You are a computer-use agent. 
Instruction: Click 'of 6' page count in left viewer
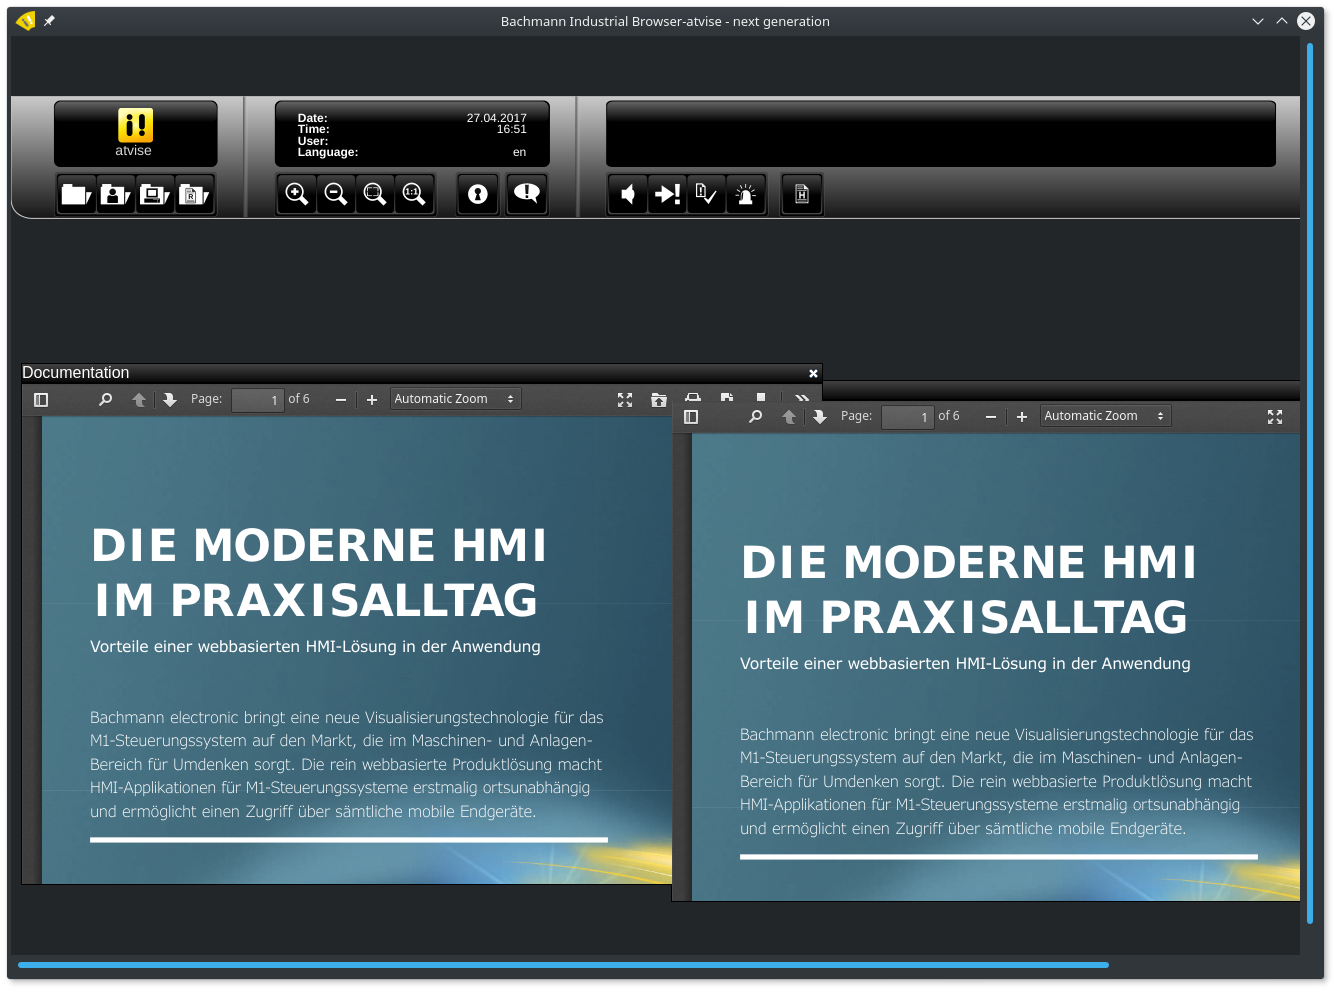(299, 399)
